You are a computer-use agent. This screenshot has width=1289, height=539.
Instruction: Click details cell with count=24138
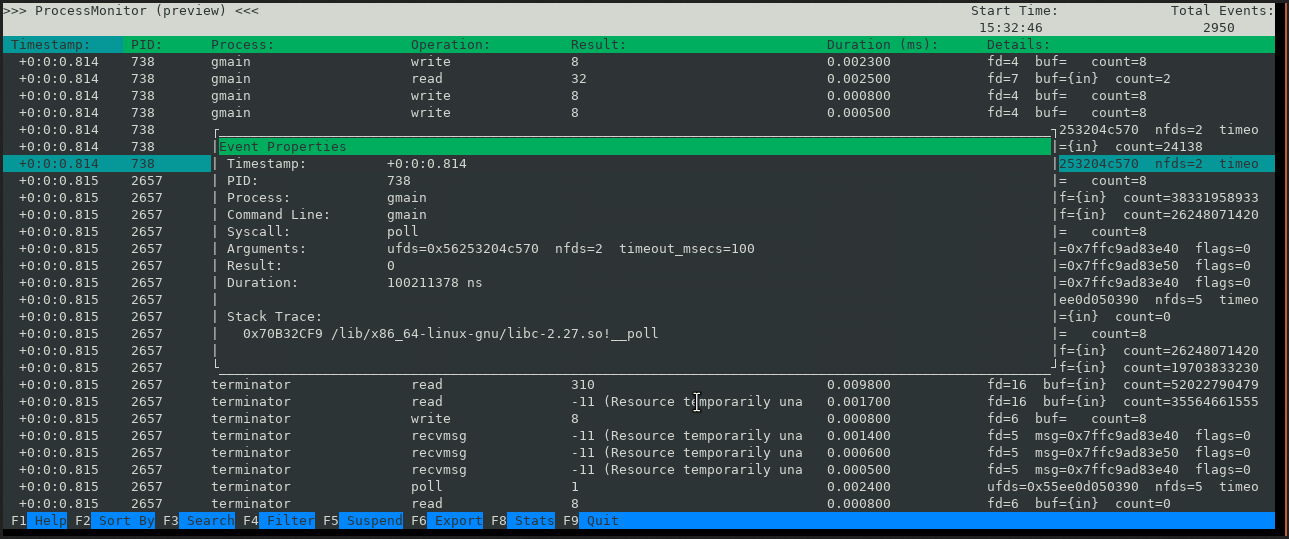tap(1131, 147)
